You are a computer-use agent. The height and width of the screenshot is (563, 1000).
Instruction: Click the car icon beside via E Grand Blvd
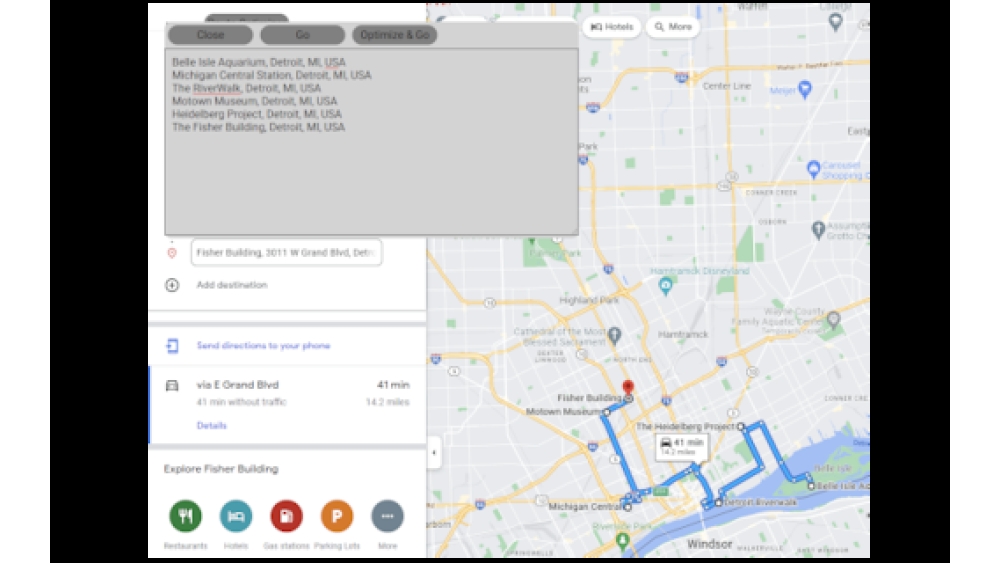pyautogui.click(x=172, y=386)
